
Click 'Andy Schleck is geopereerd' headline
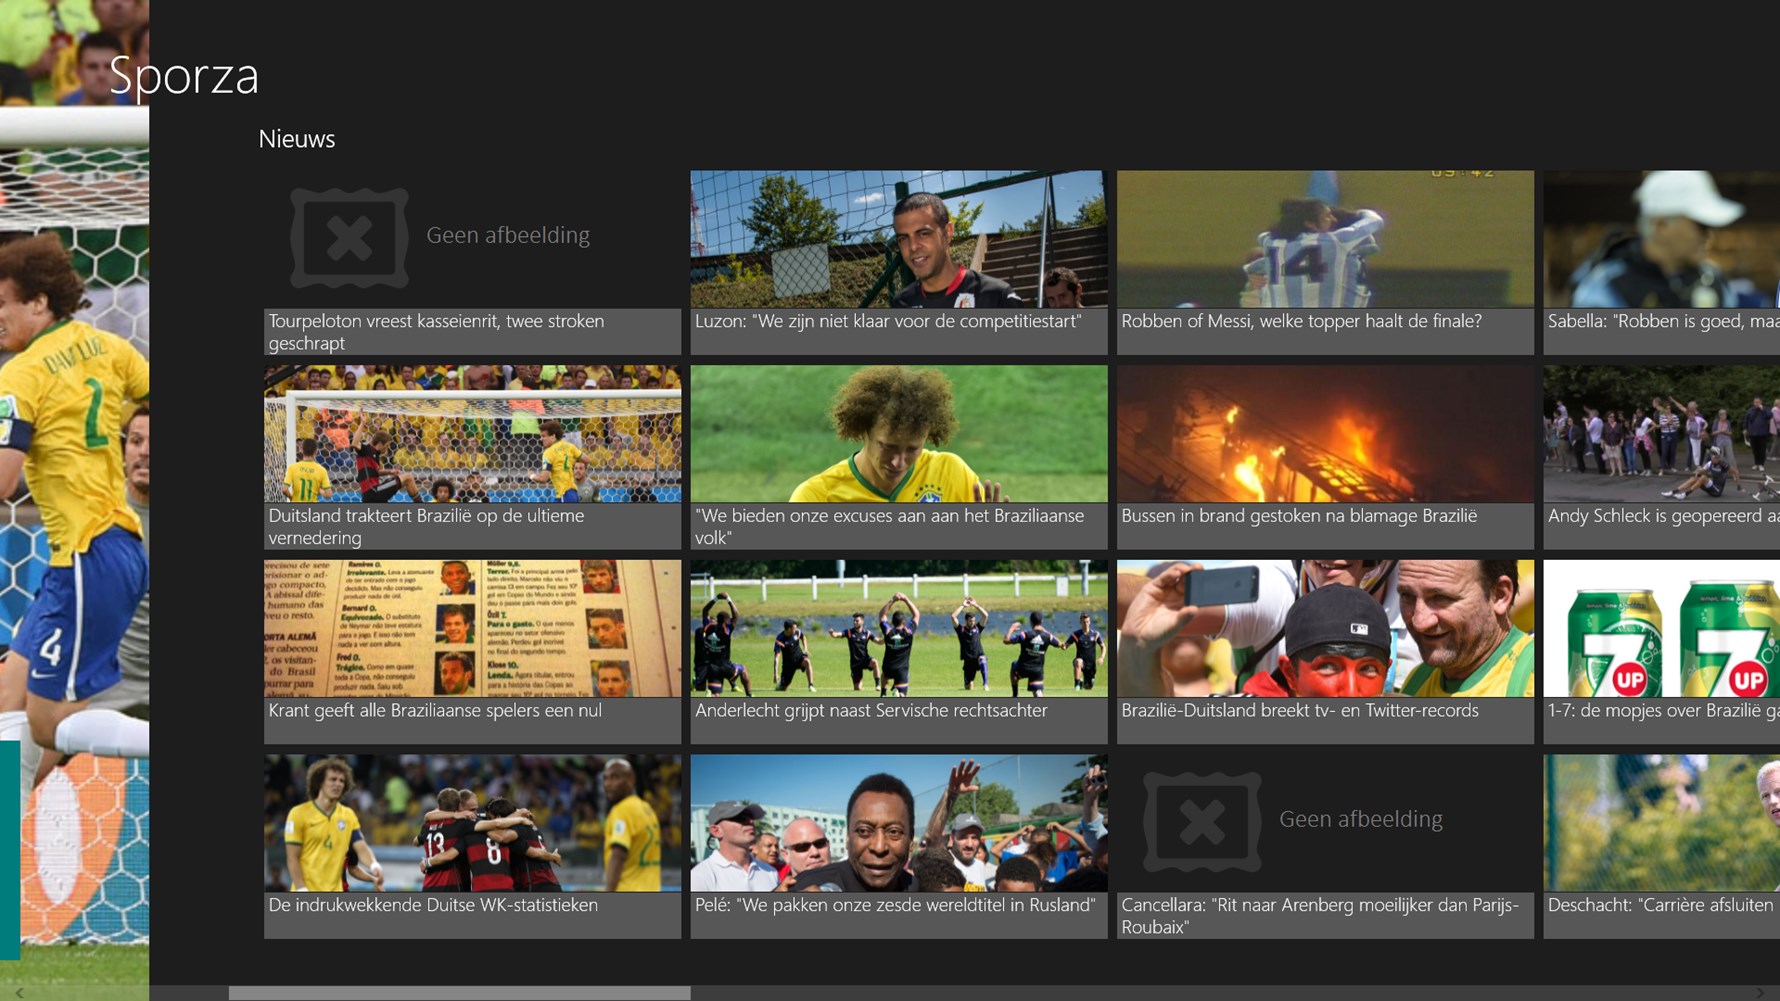[1664, 516]
